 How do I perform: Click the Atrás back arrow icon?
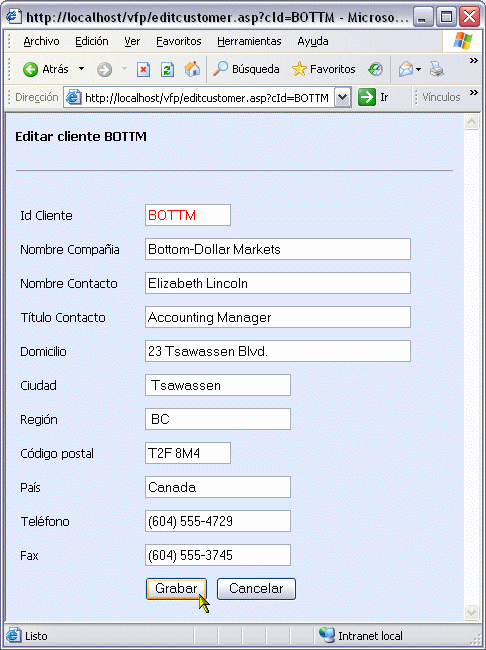click(30, 69)
